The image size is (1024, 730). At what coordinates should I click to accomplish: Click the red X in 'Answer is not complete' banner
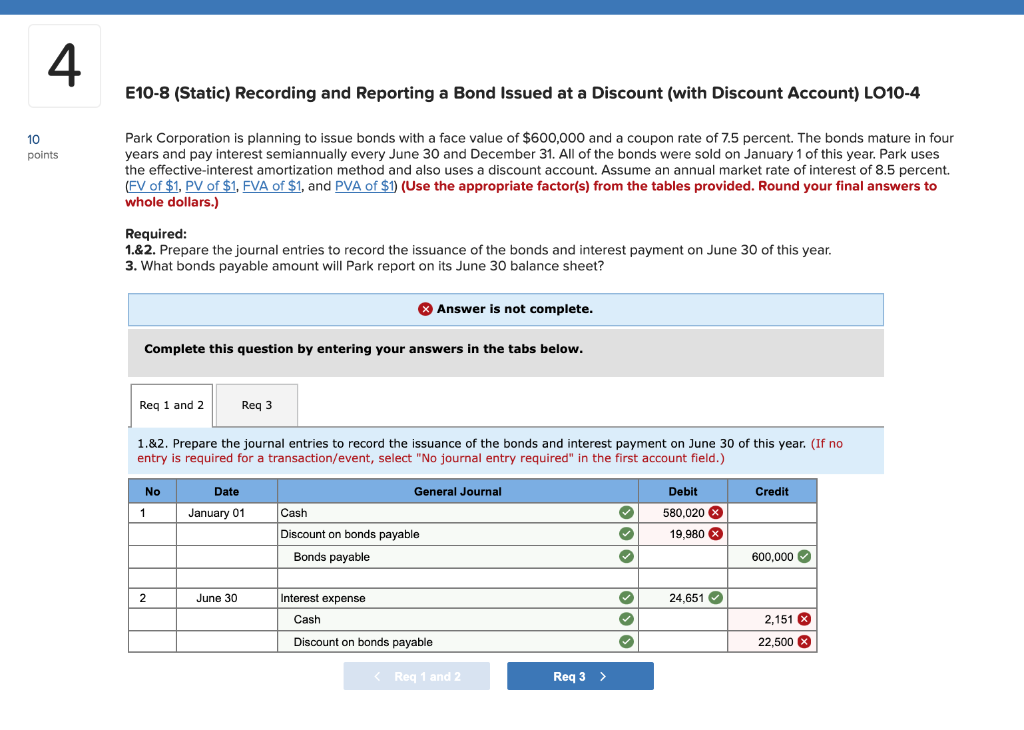426,308
